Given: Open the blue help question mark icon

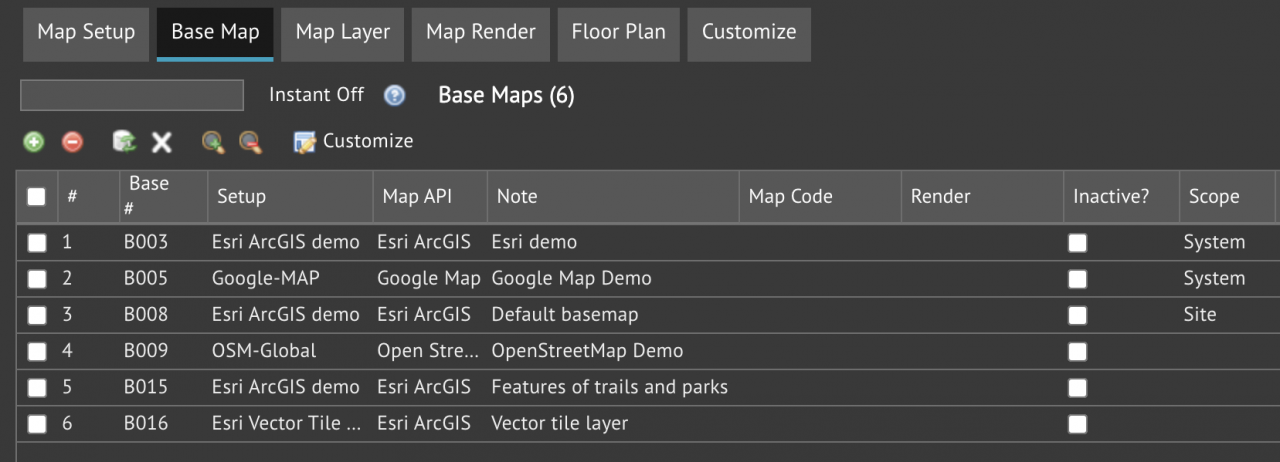Looking at the screenshot, I should pyautogui.click(x=395, y=95).
